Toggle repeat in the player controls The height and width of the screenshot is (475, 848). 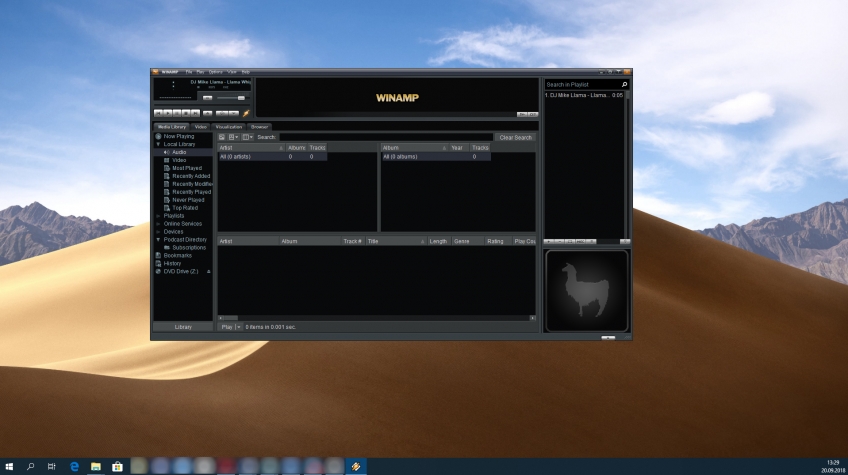pos(234,113)
